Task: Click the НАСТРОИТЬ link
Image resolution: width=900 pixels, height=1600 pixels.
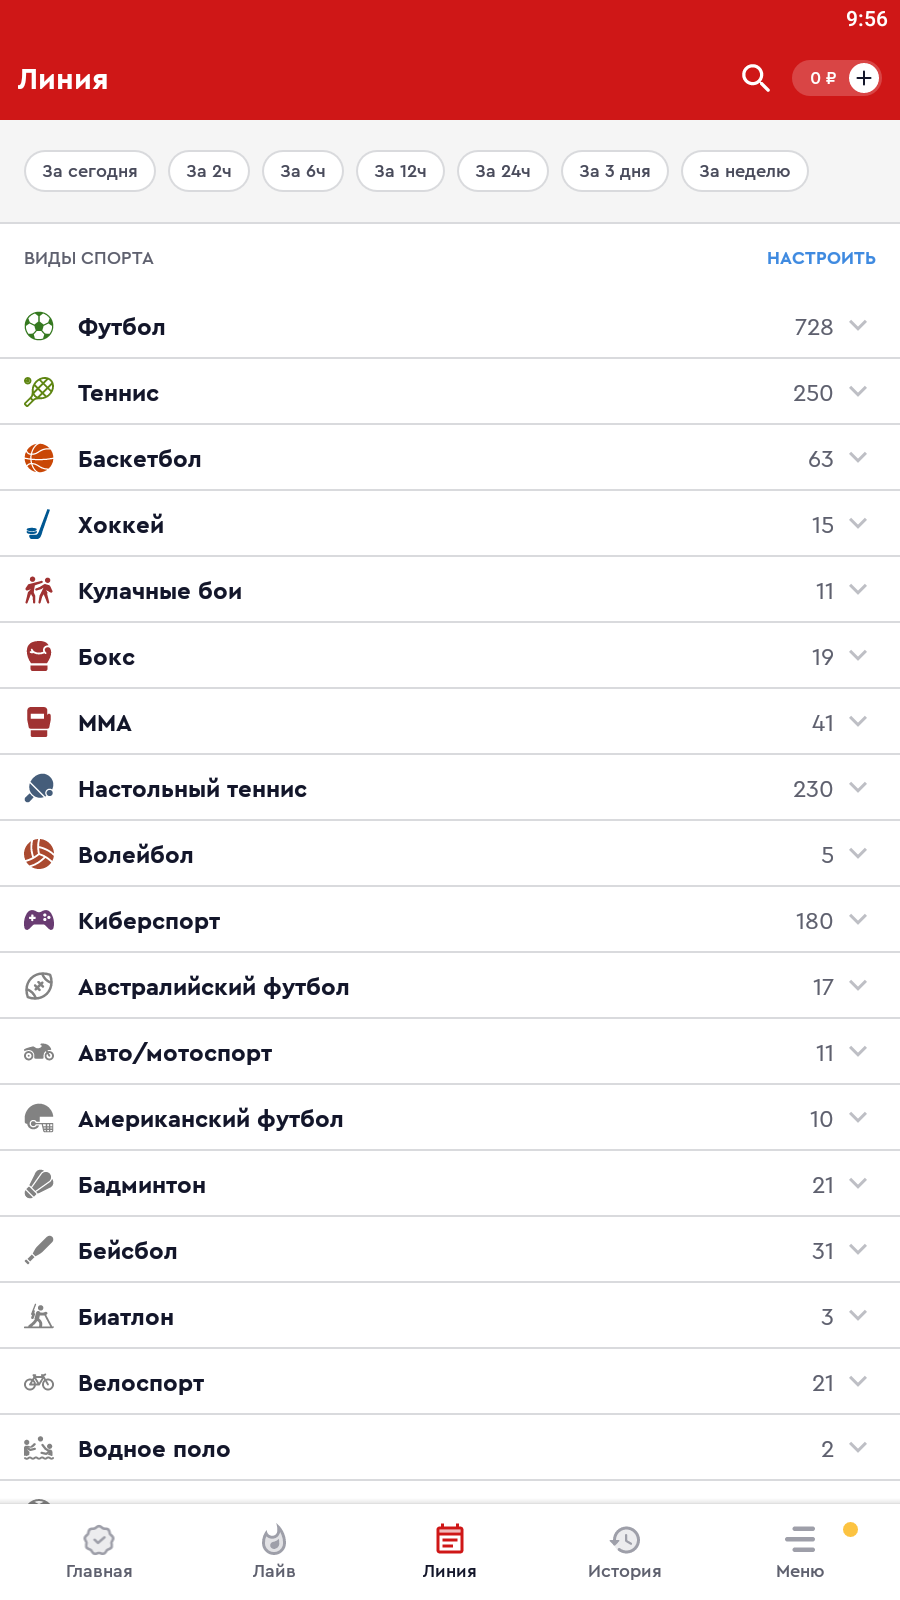Action: tap(821, 258)
